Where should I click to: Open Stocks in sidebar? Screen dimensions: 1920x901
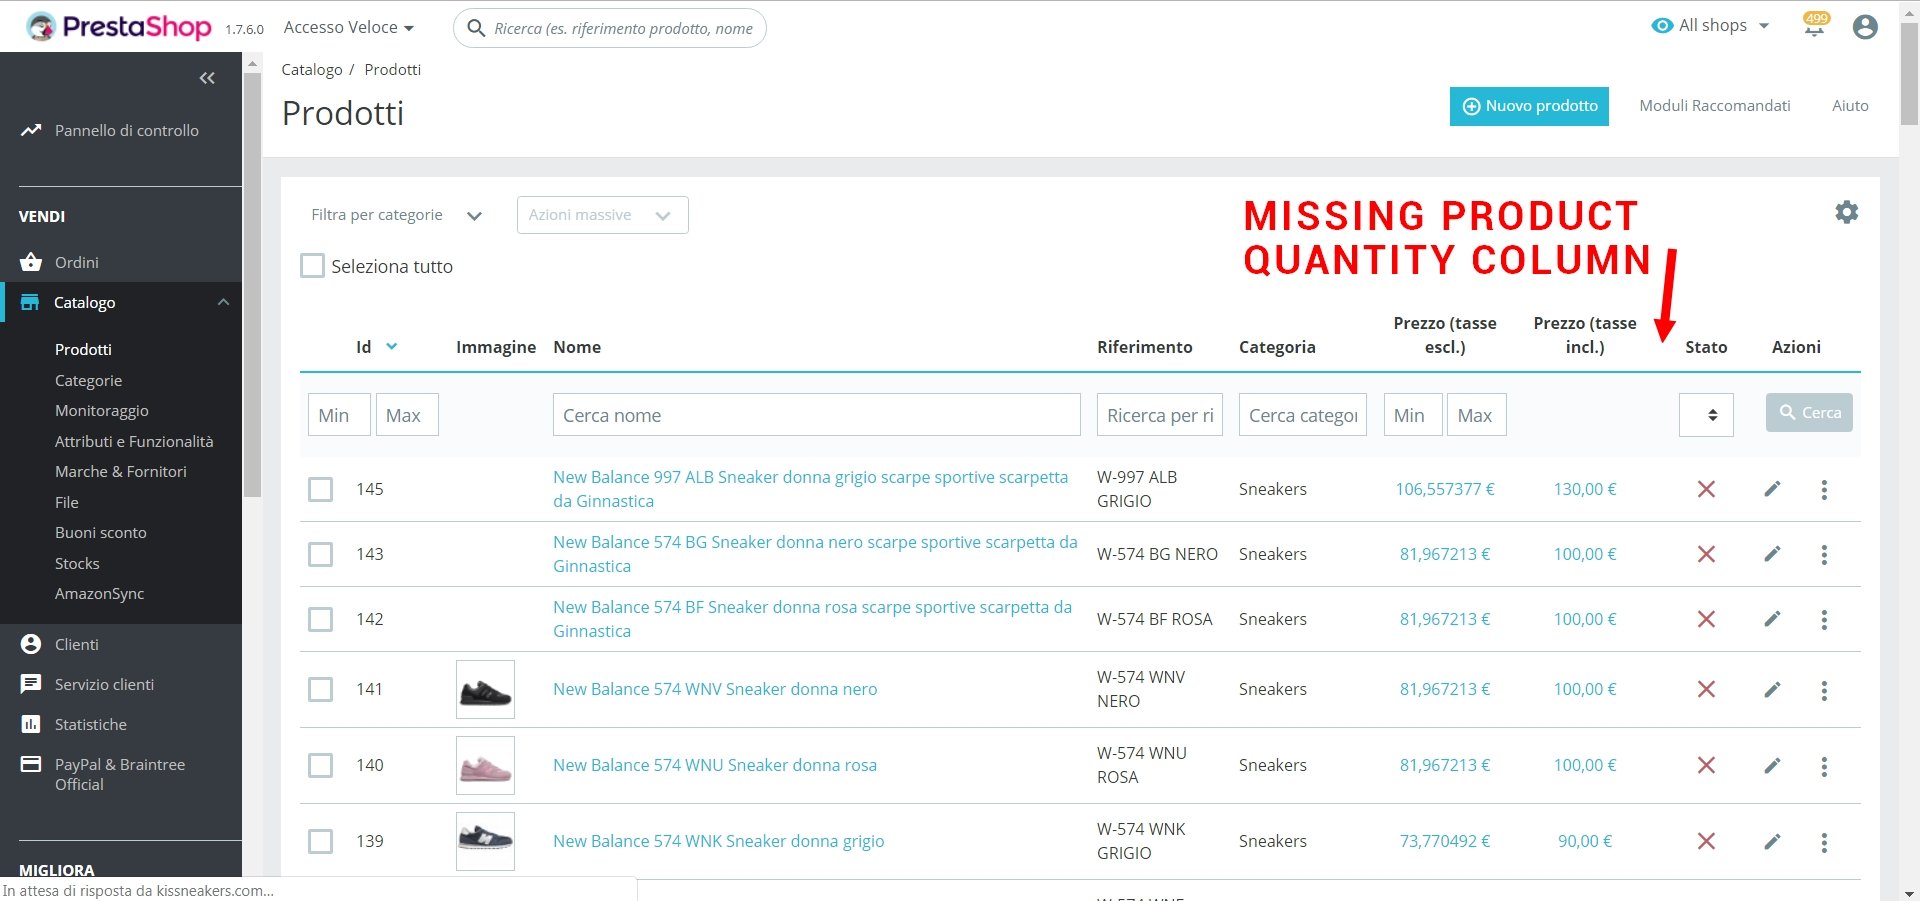coord(77,563)
